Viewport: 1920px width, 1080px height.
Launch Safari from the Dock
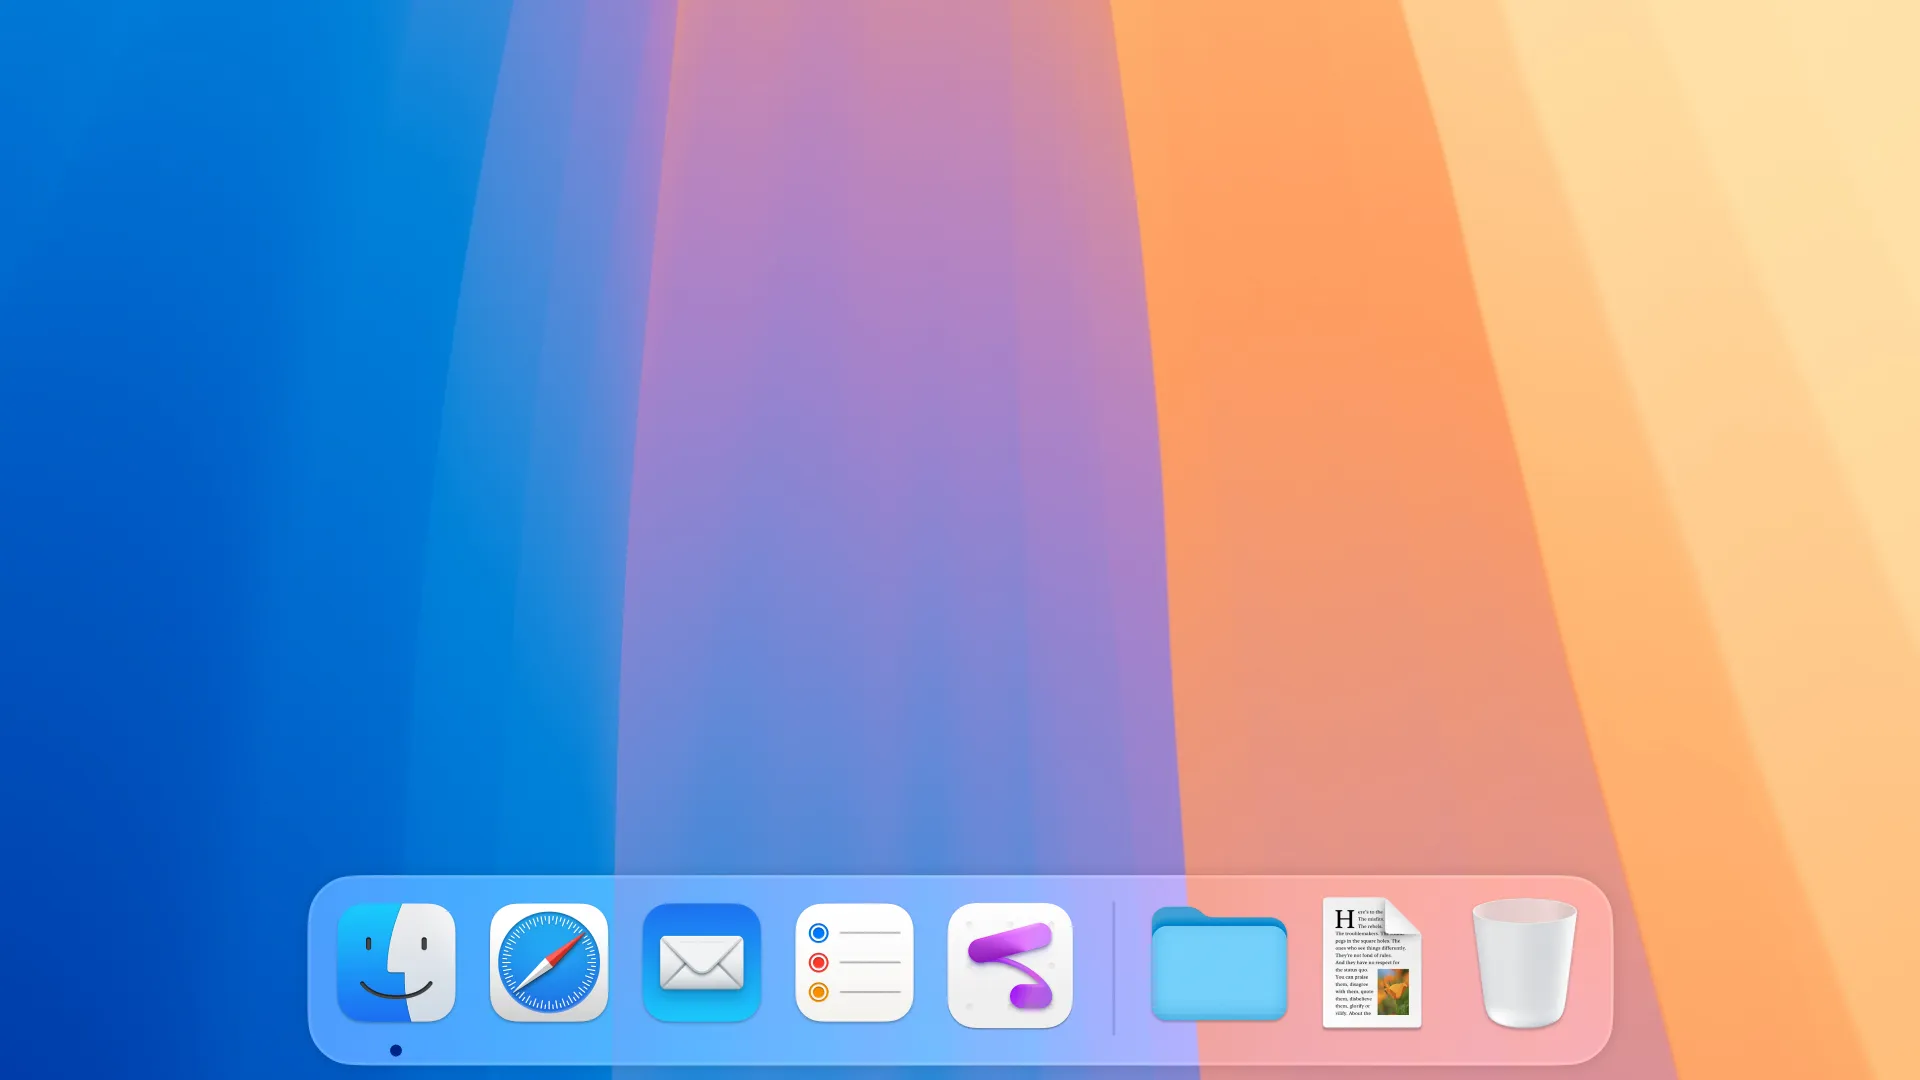coord(549,963)
